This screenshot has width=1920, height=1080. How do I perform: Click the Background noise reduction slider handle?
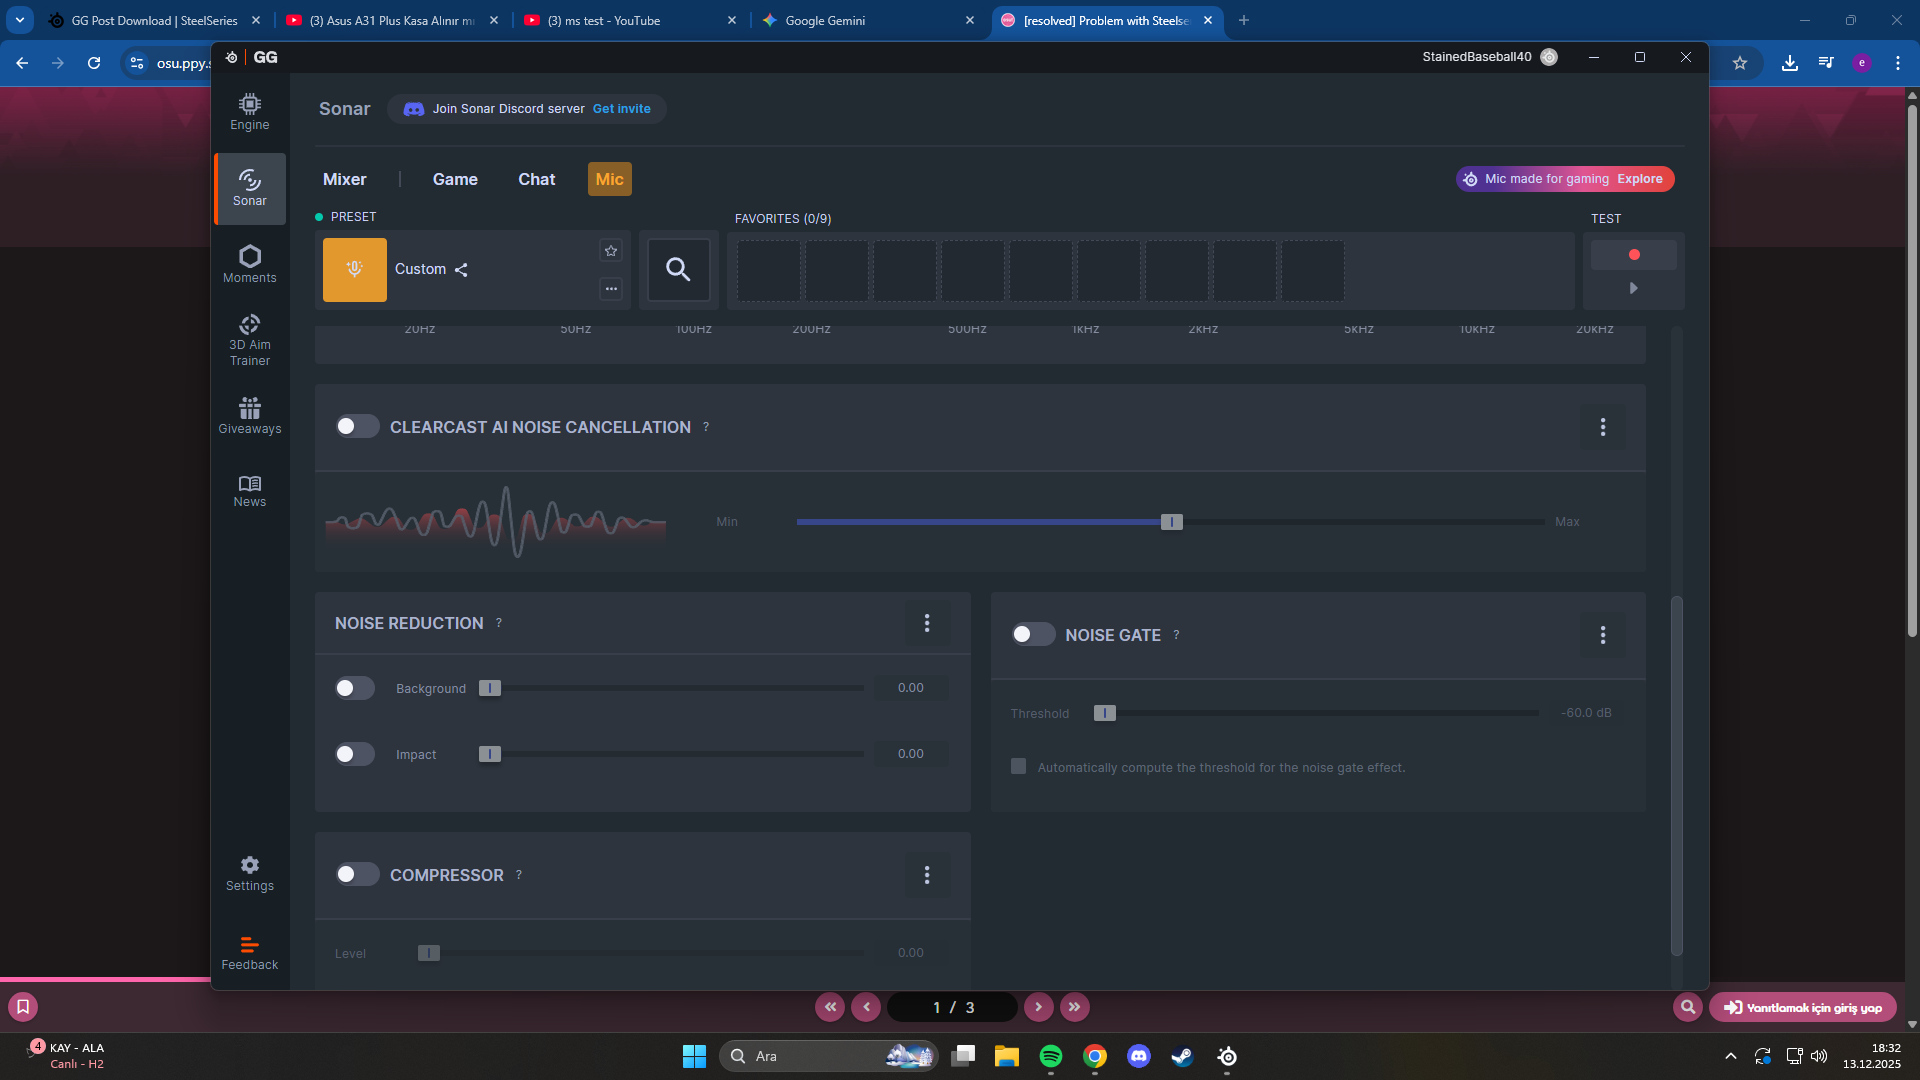tap(490, 688)
